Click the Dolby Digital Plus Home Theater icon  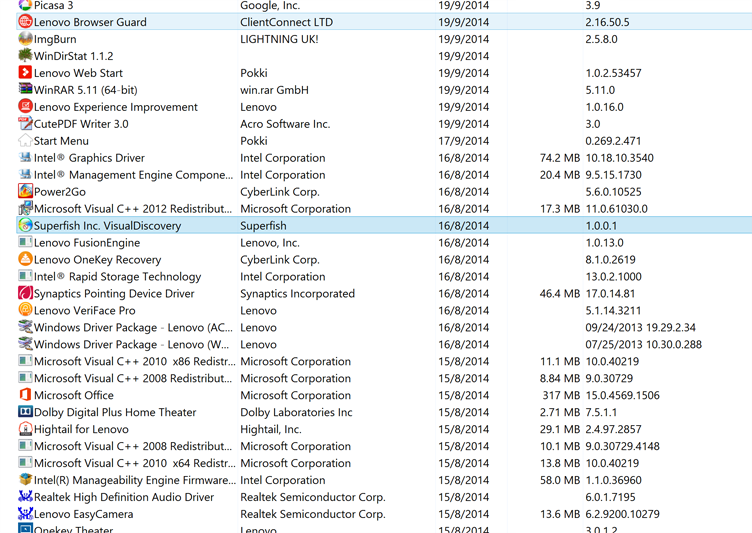(x=25, y=412)
